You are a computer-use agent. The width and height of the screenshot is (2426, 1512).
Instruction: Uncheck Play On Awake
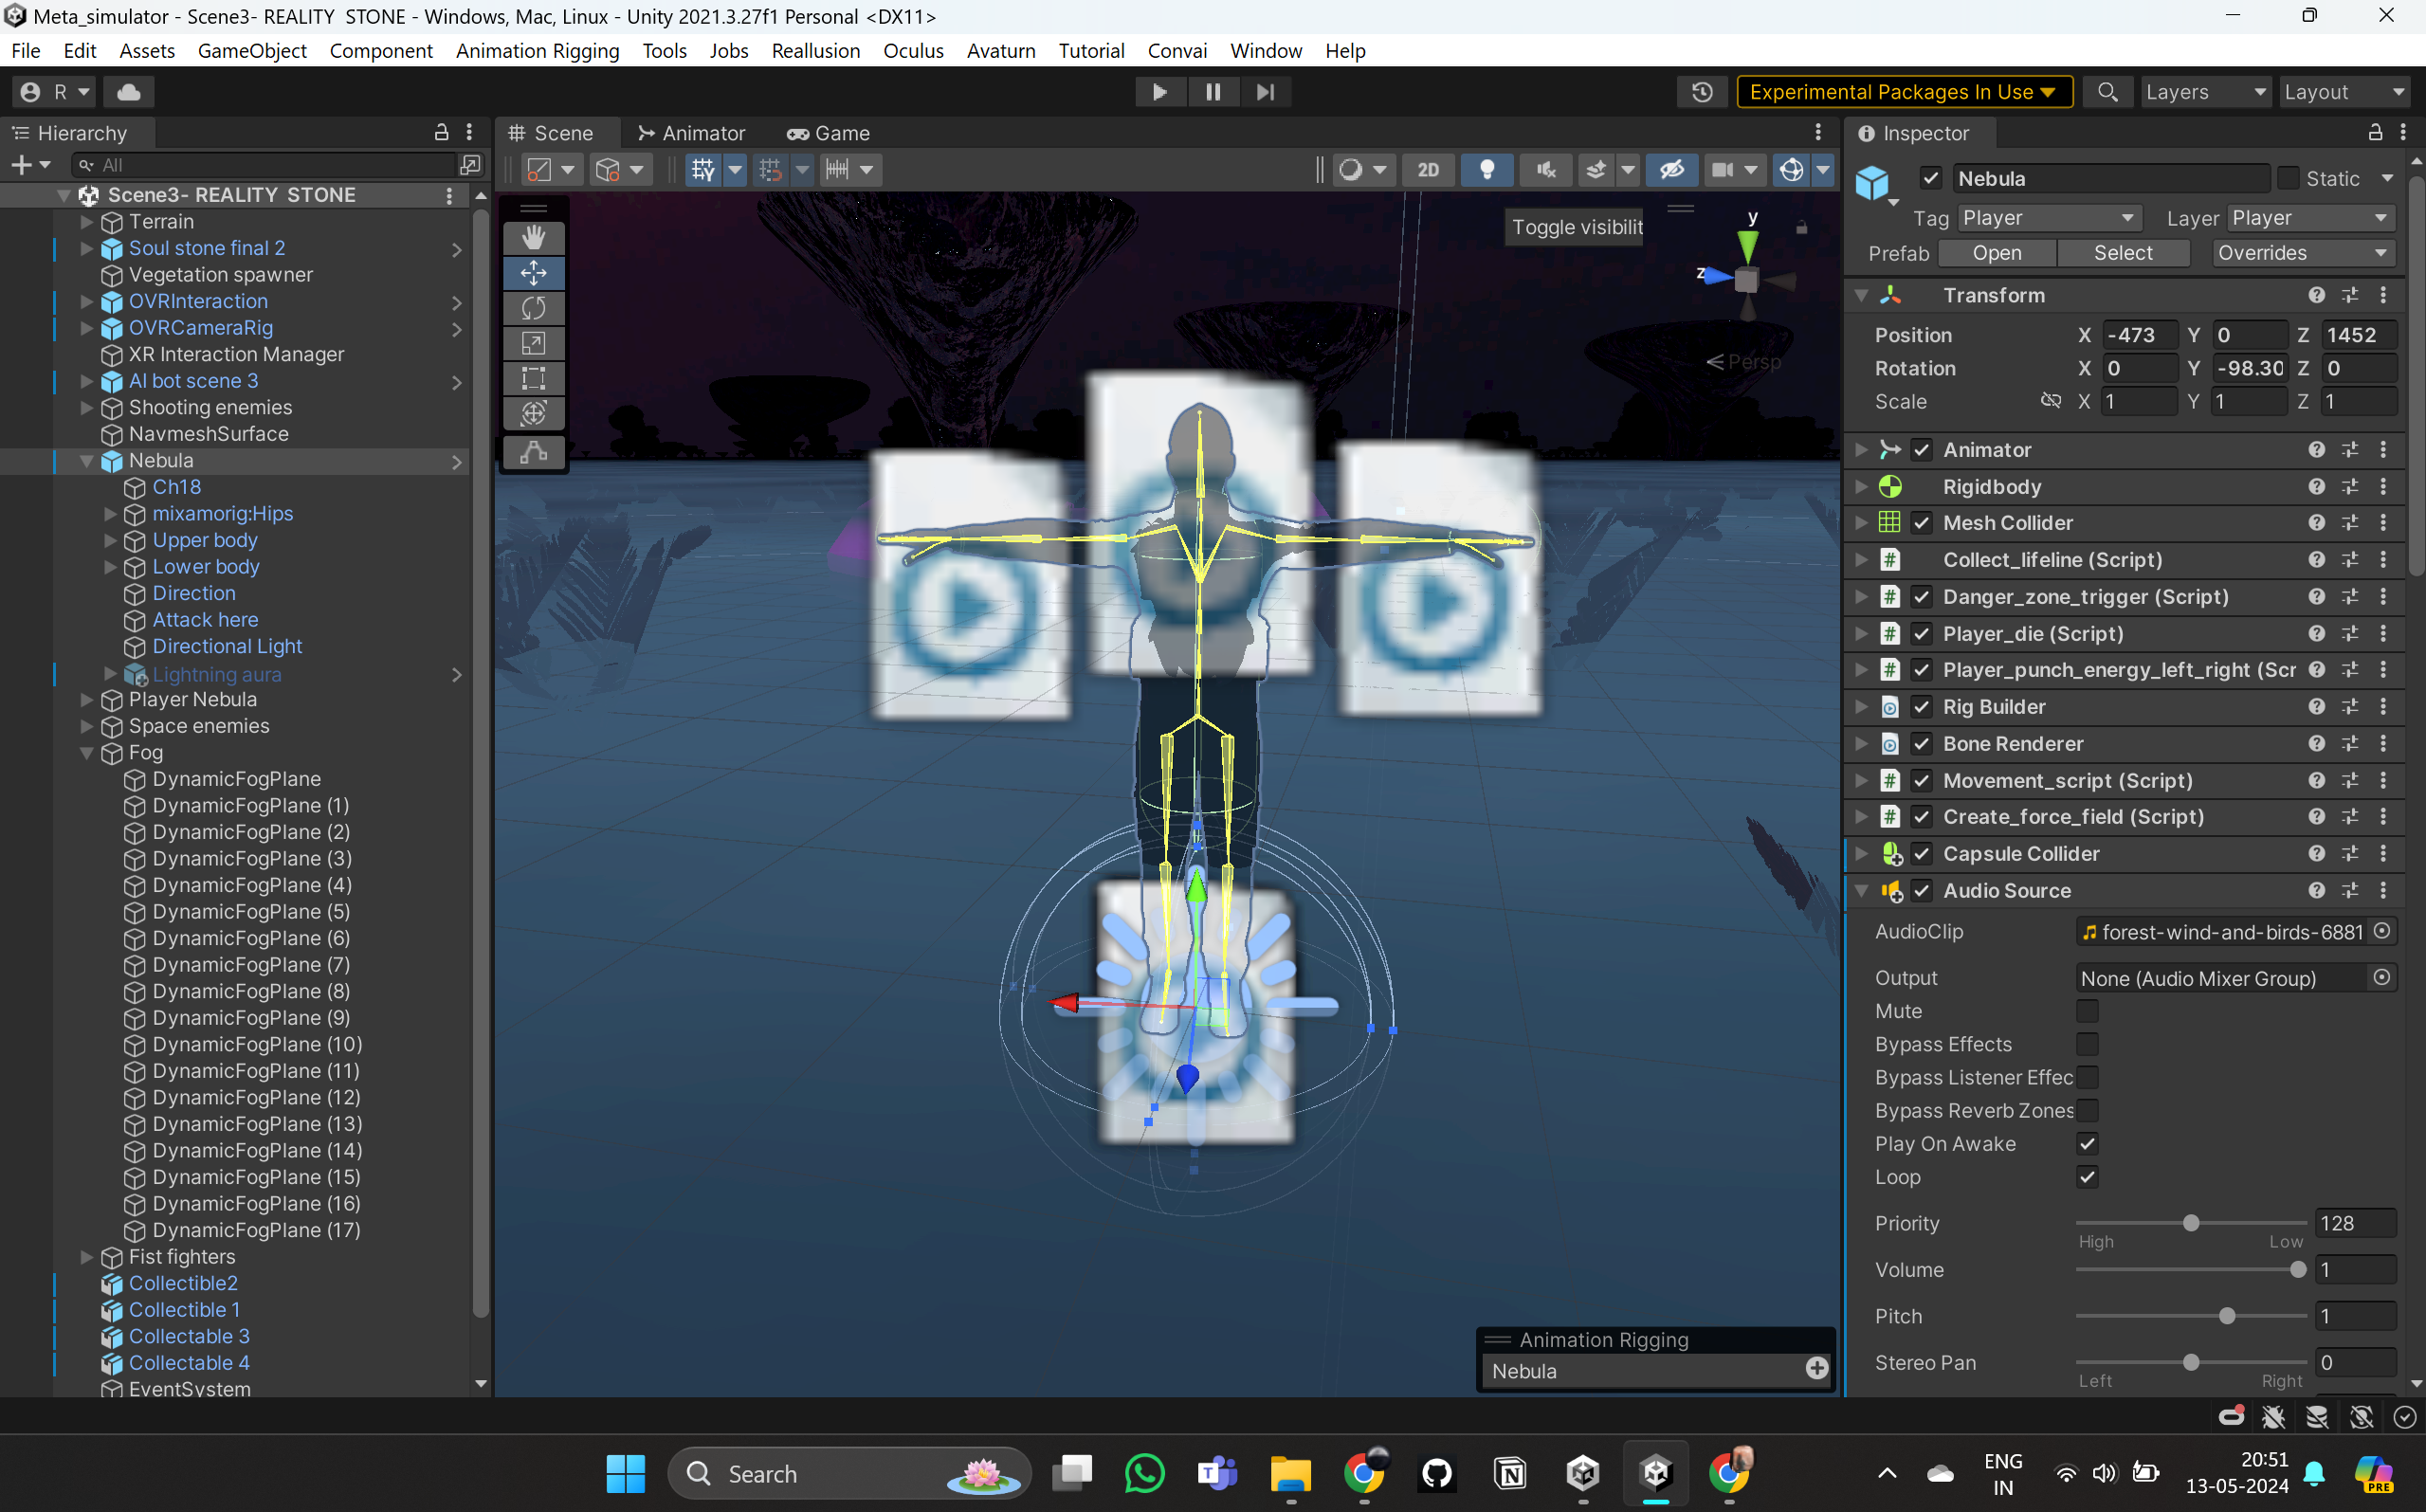2086,1144
